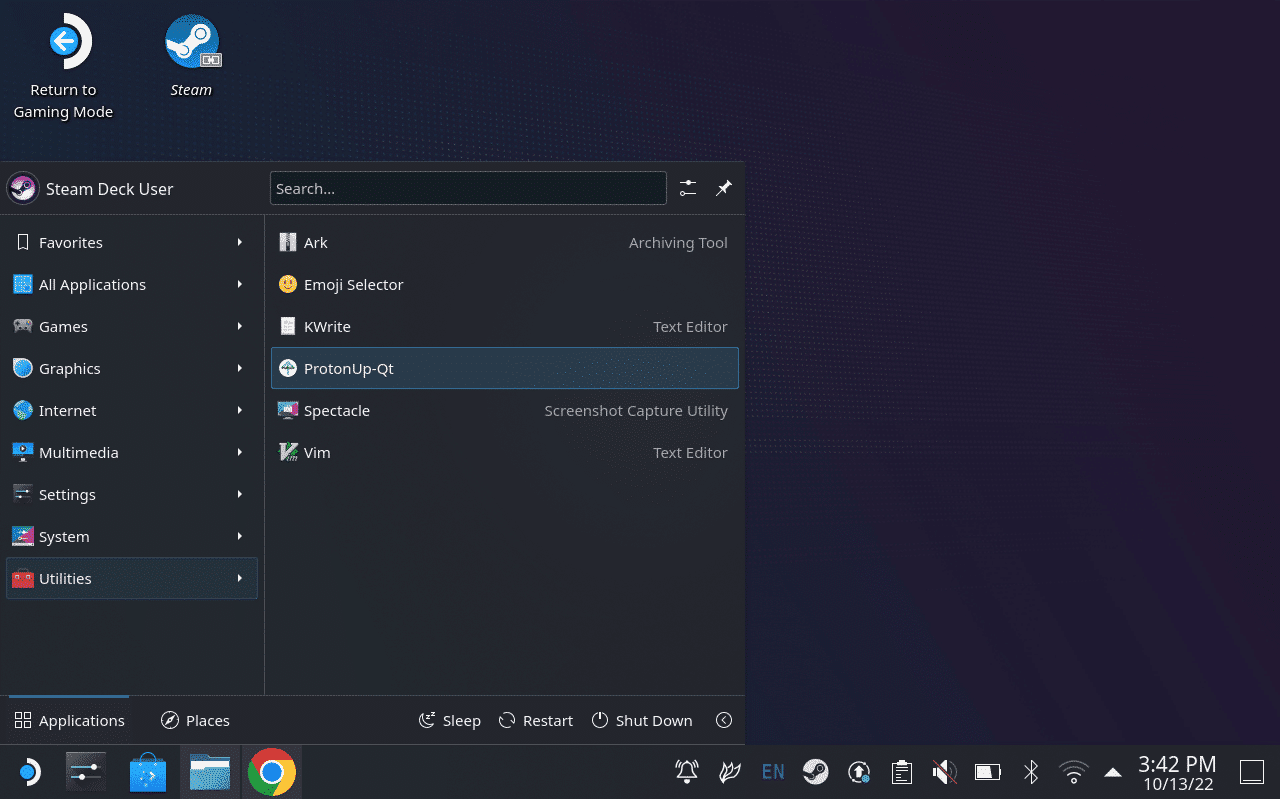Viewport: 1280px width, 799px height.
Task: Select the Favorites category
Action: coord(131,243)
